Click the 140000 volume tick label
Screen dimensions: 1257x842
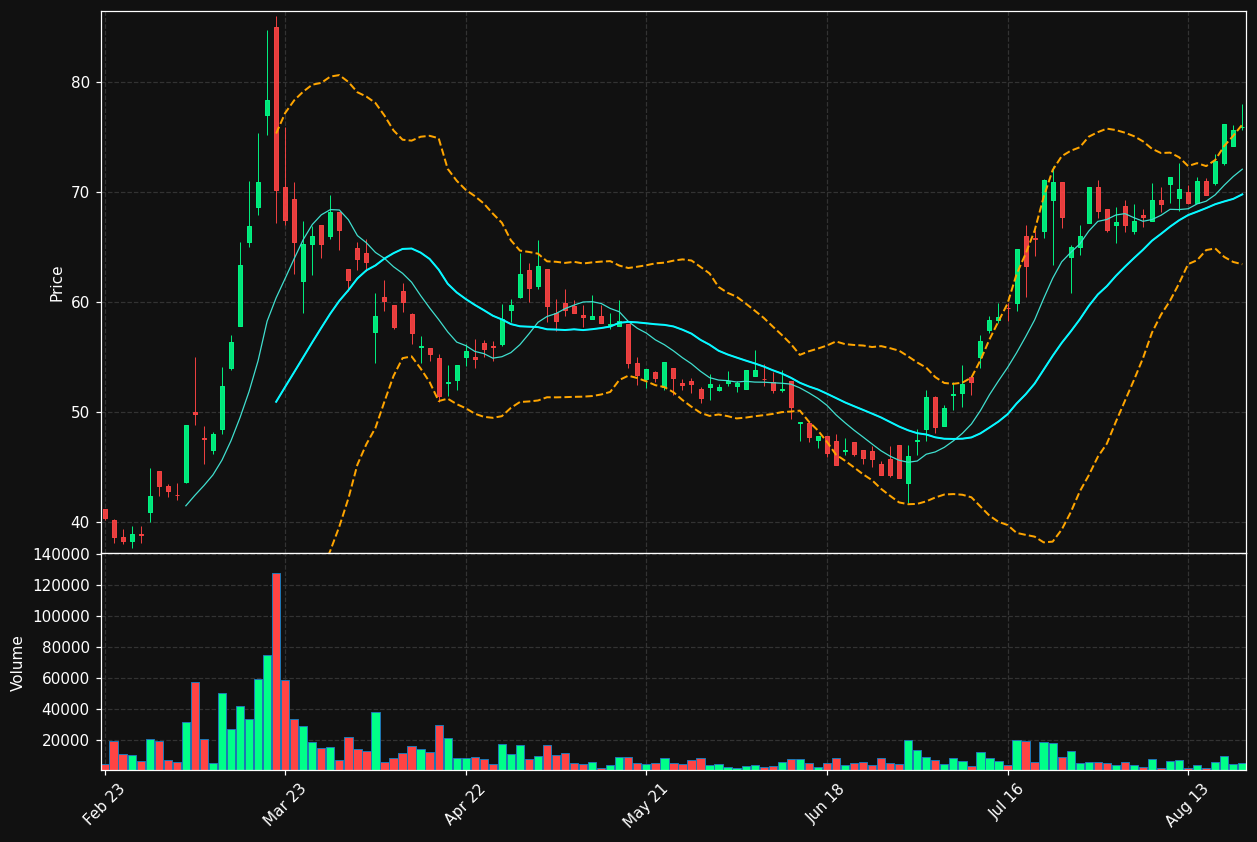(x=62, y=554)
